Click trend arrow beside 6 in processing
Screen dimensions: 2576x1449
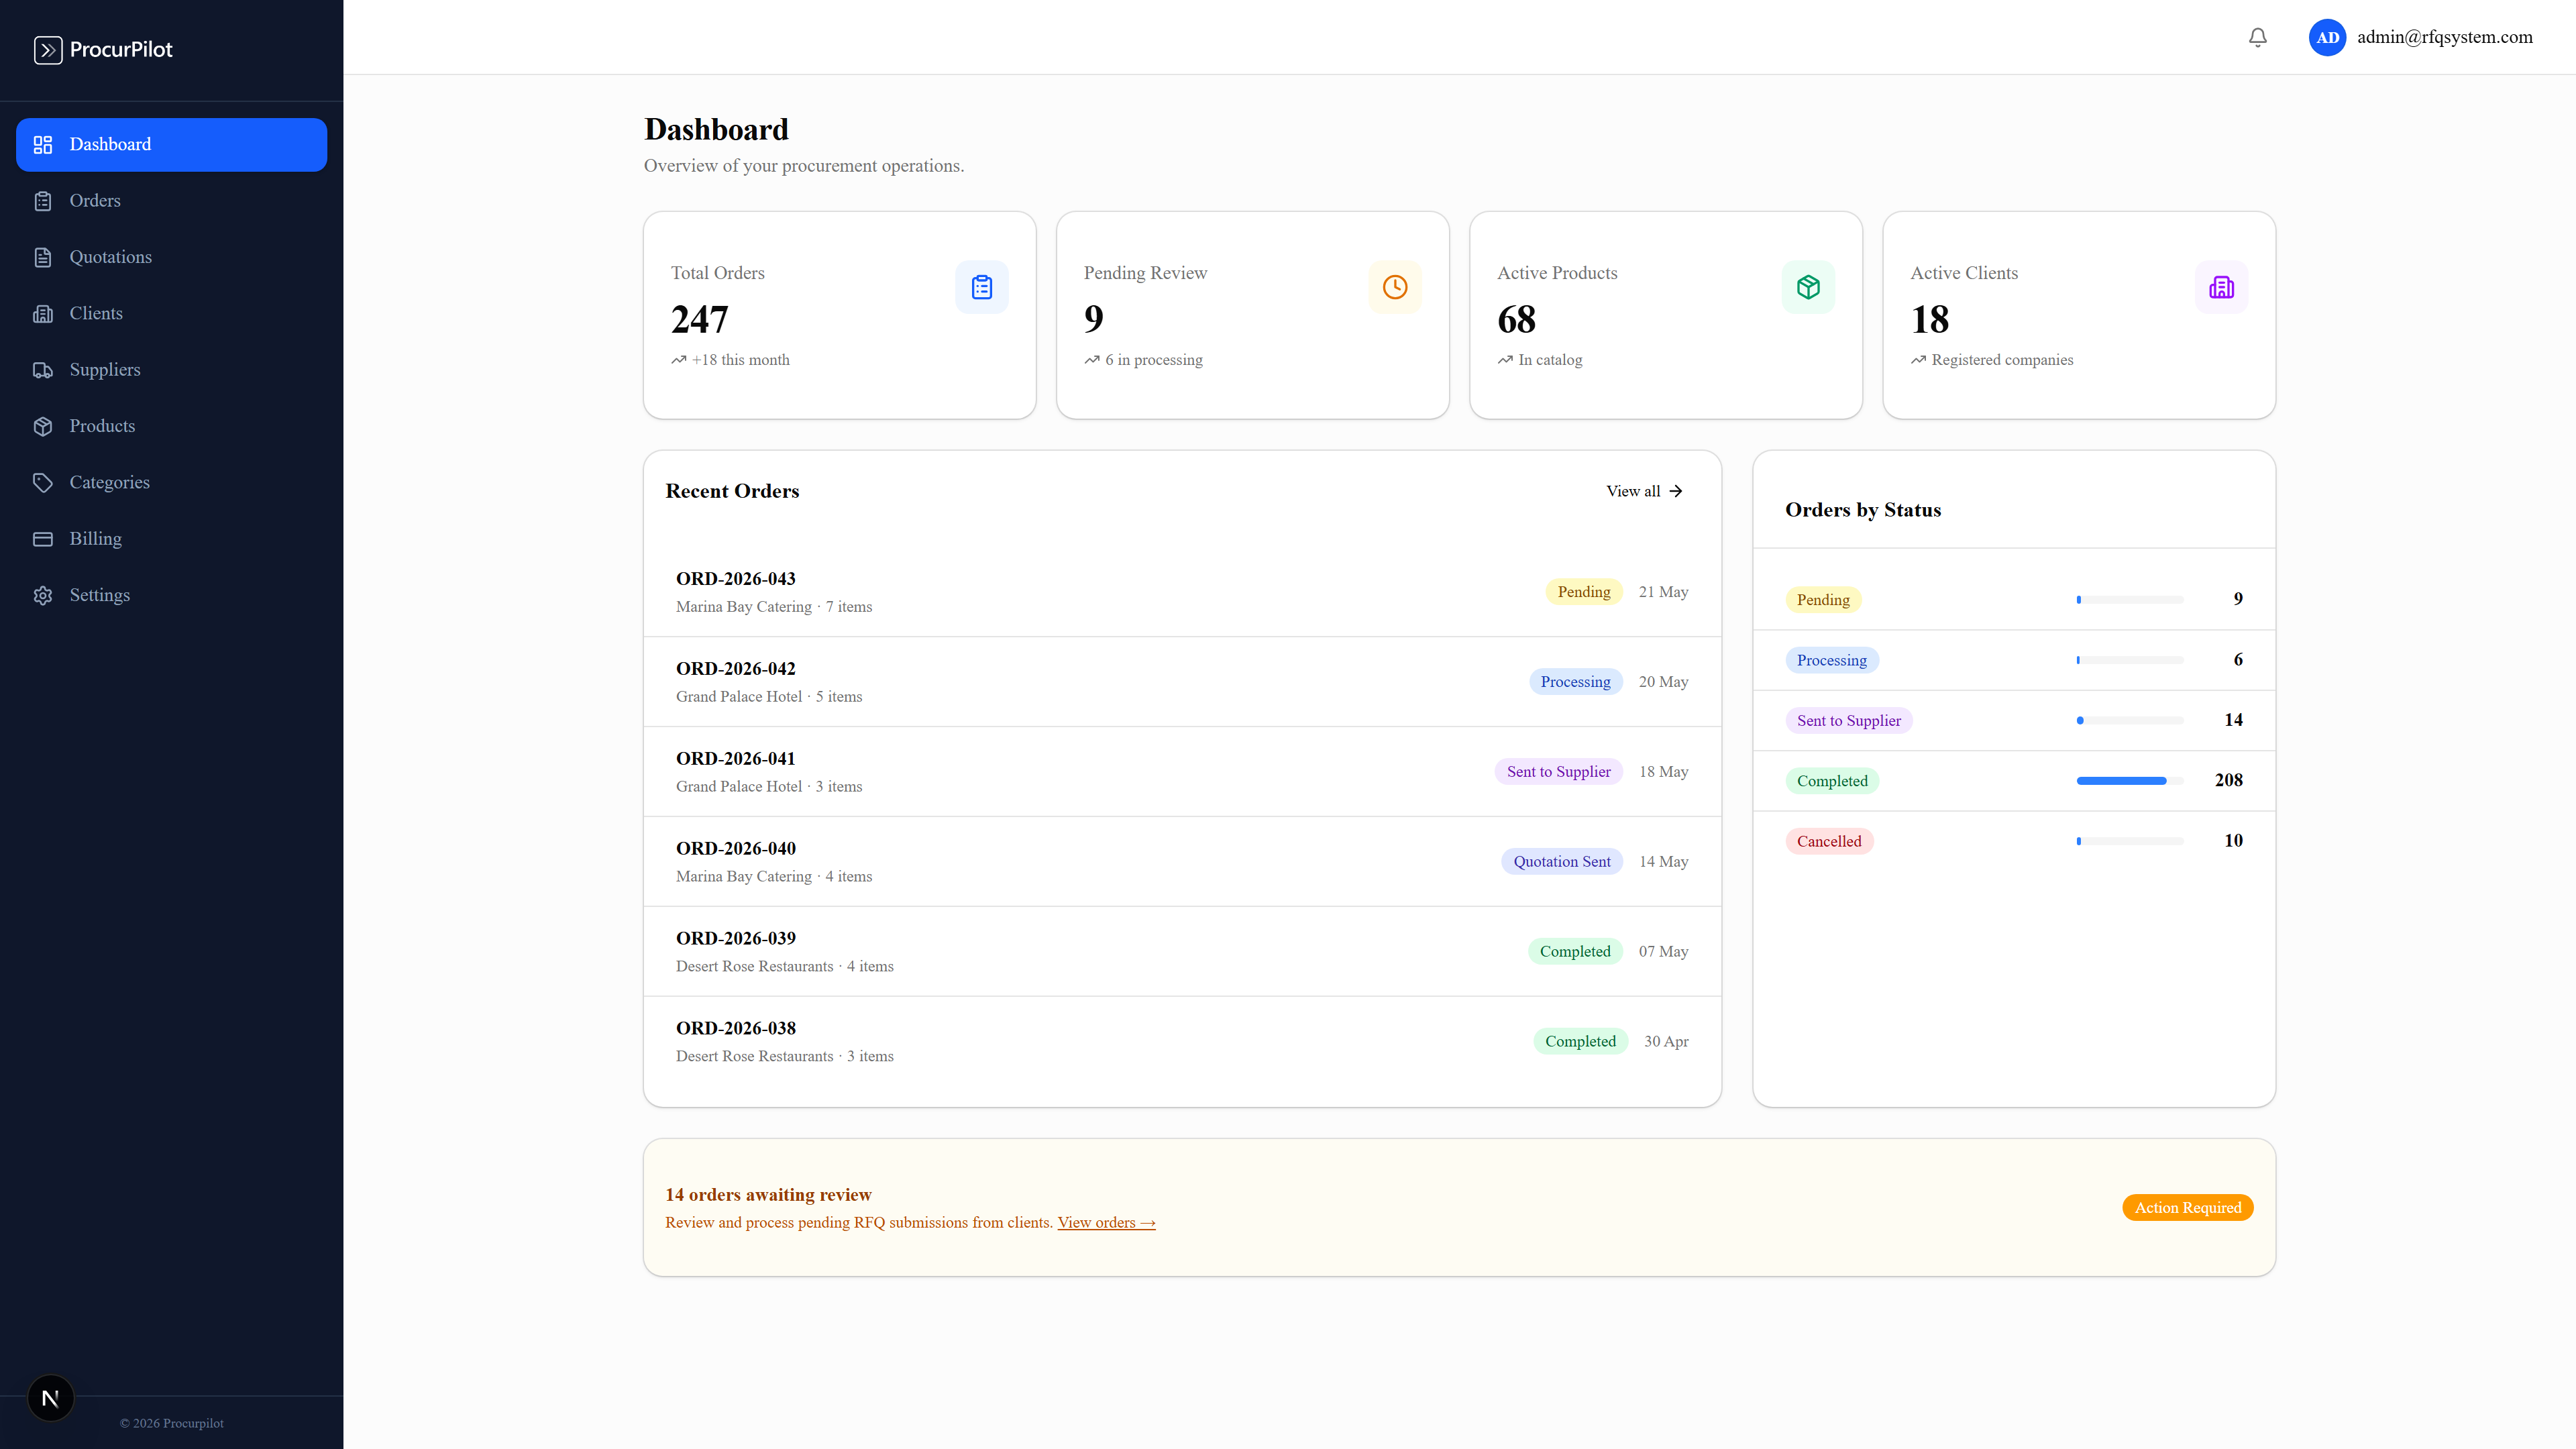pyautogui.click(x=1091, y=360)
